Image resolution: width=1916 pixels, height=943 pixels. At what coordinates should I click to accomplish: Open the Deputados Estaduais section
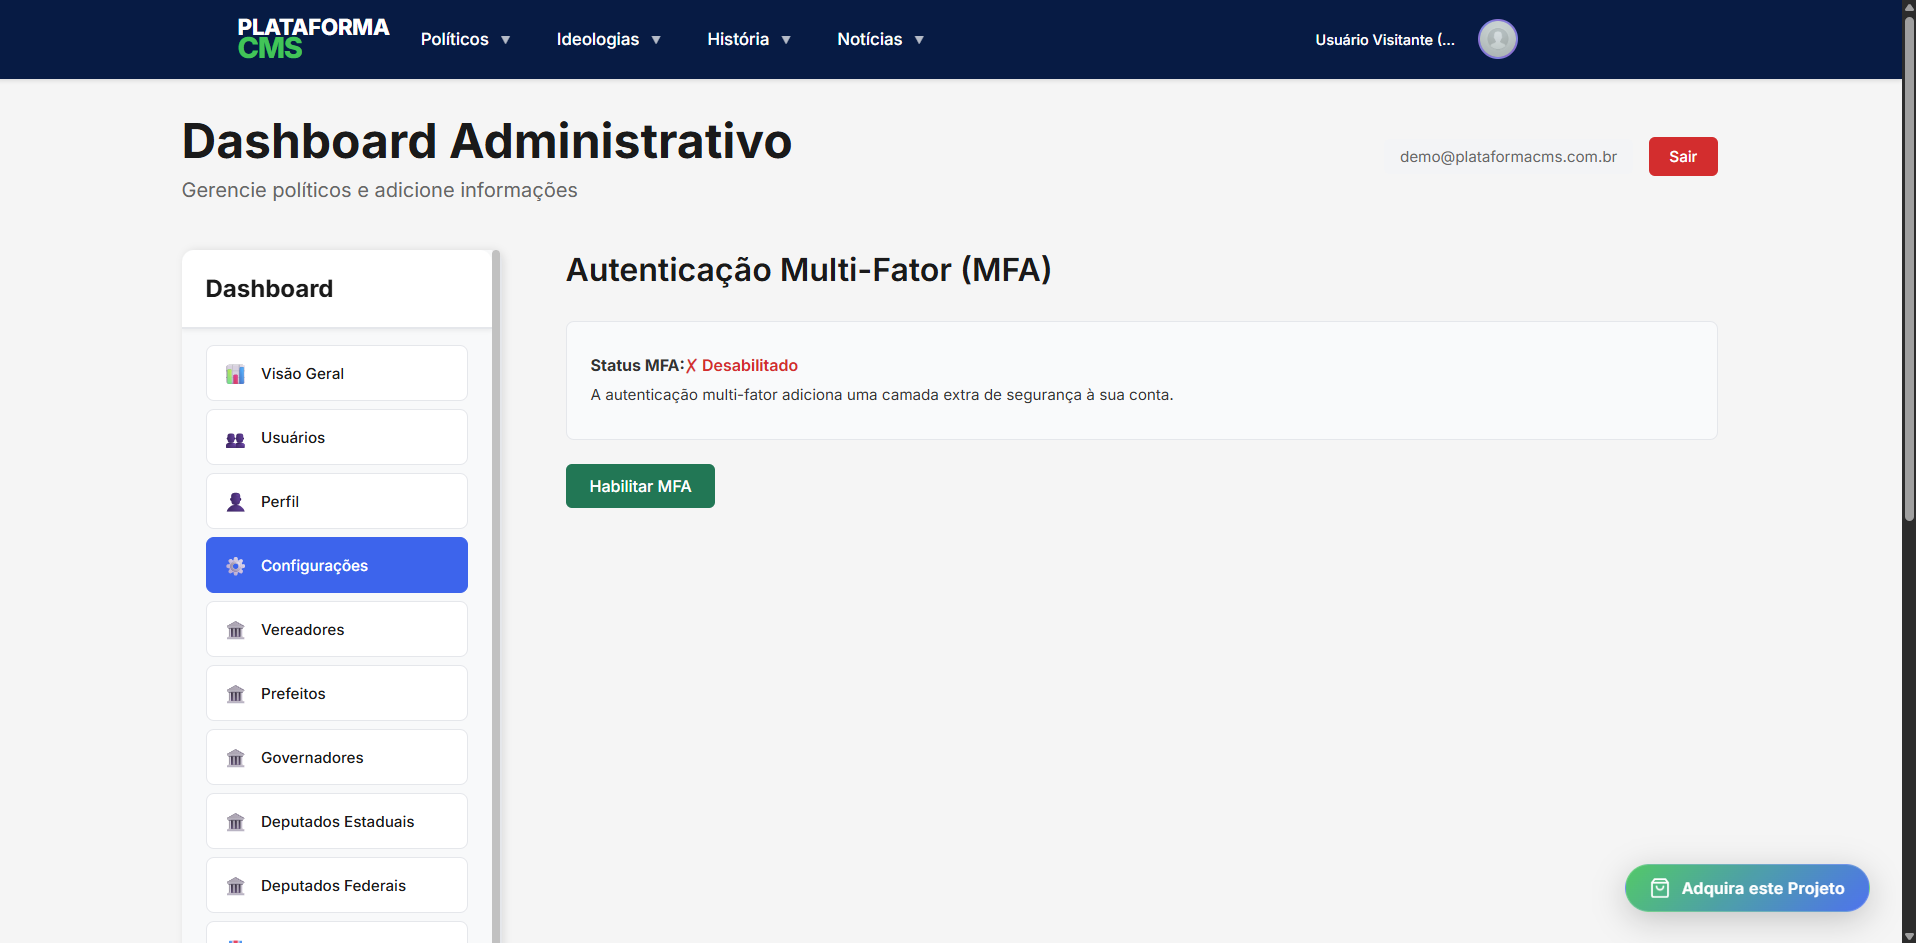click(337, 821)
